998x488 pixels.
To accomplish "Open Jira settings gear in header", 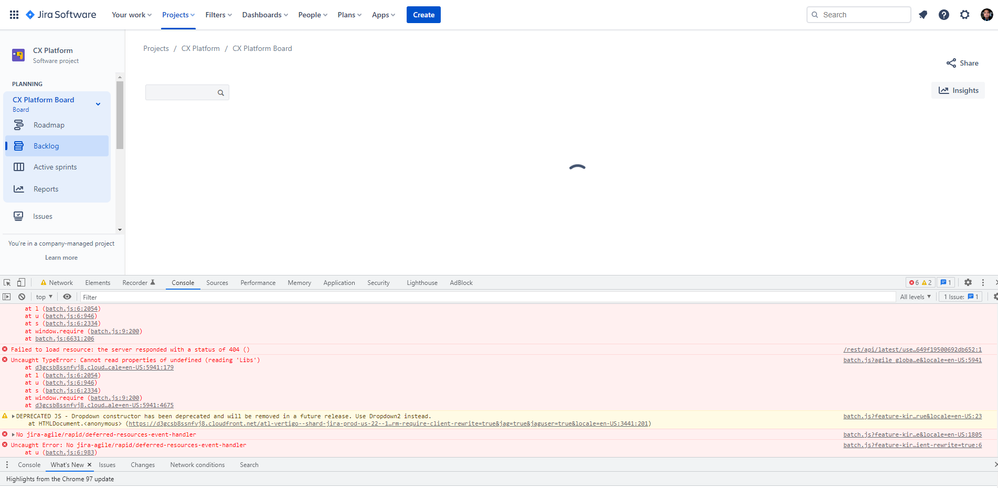I will tap(965, 15).
